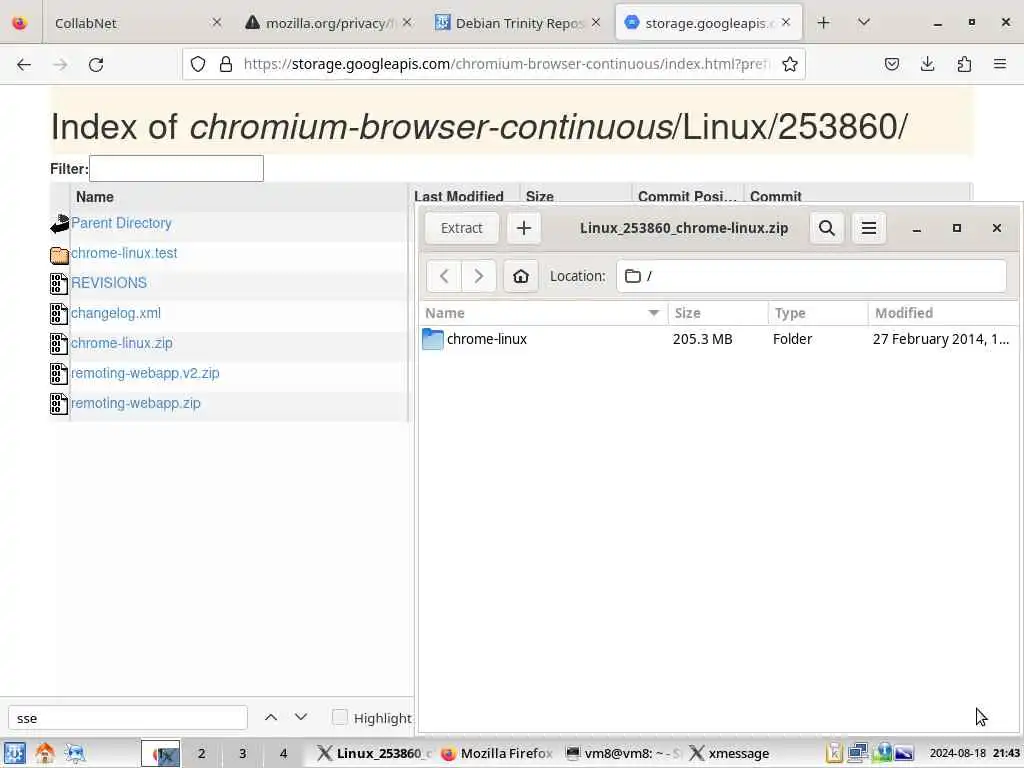Image resolution: width=1024 pixels, height=768 pixels.
Task: Click the folder icon beside chrome-linux.test
Action: coord(59,255)
